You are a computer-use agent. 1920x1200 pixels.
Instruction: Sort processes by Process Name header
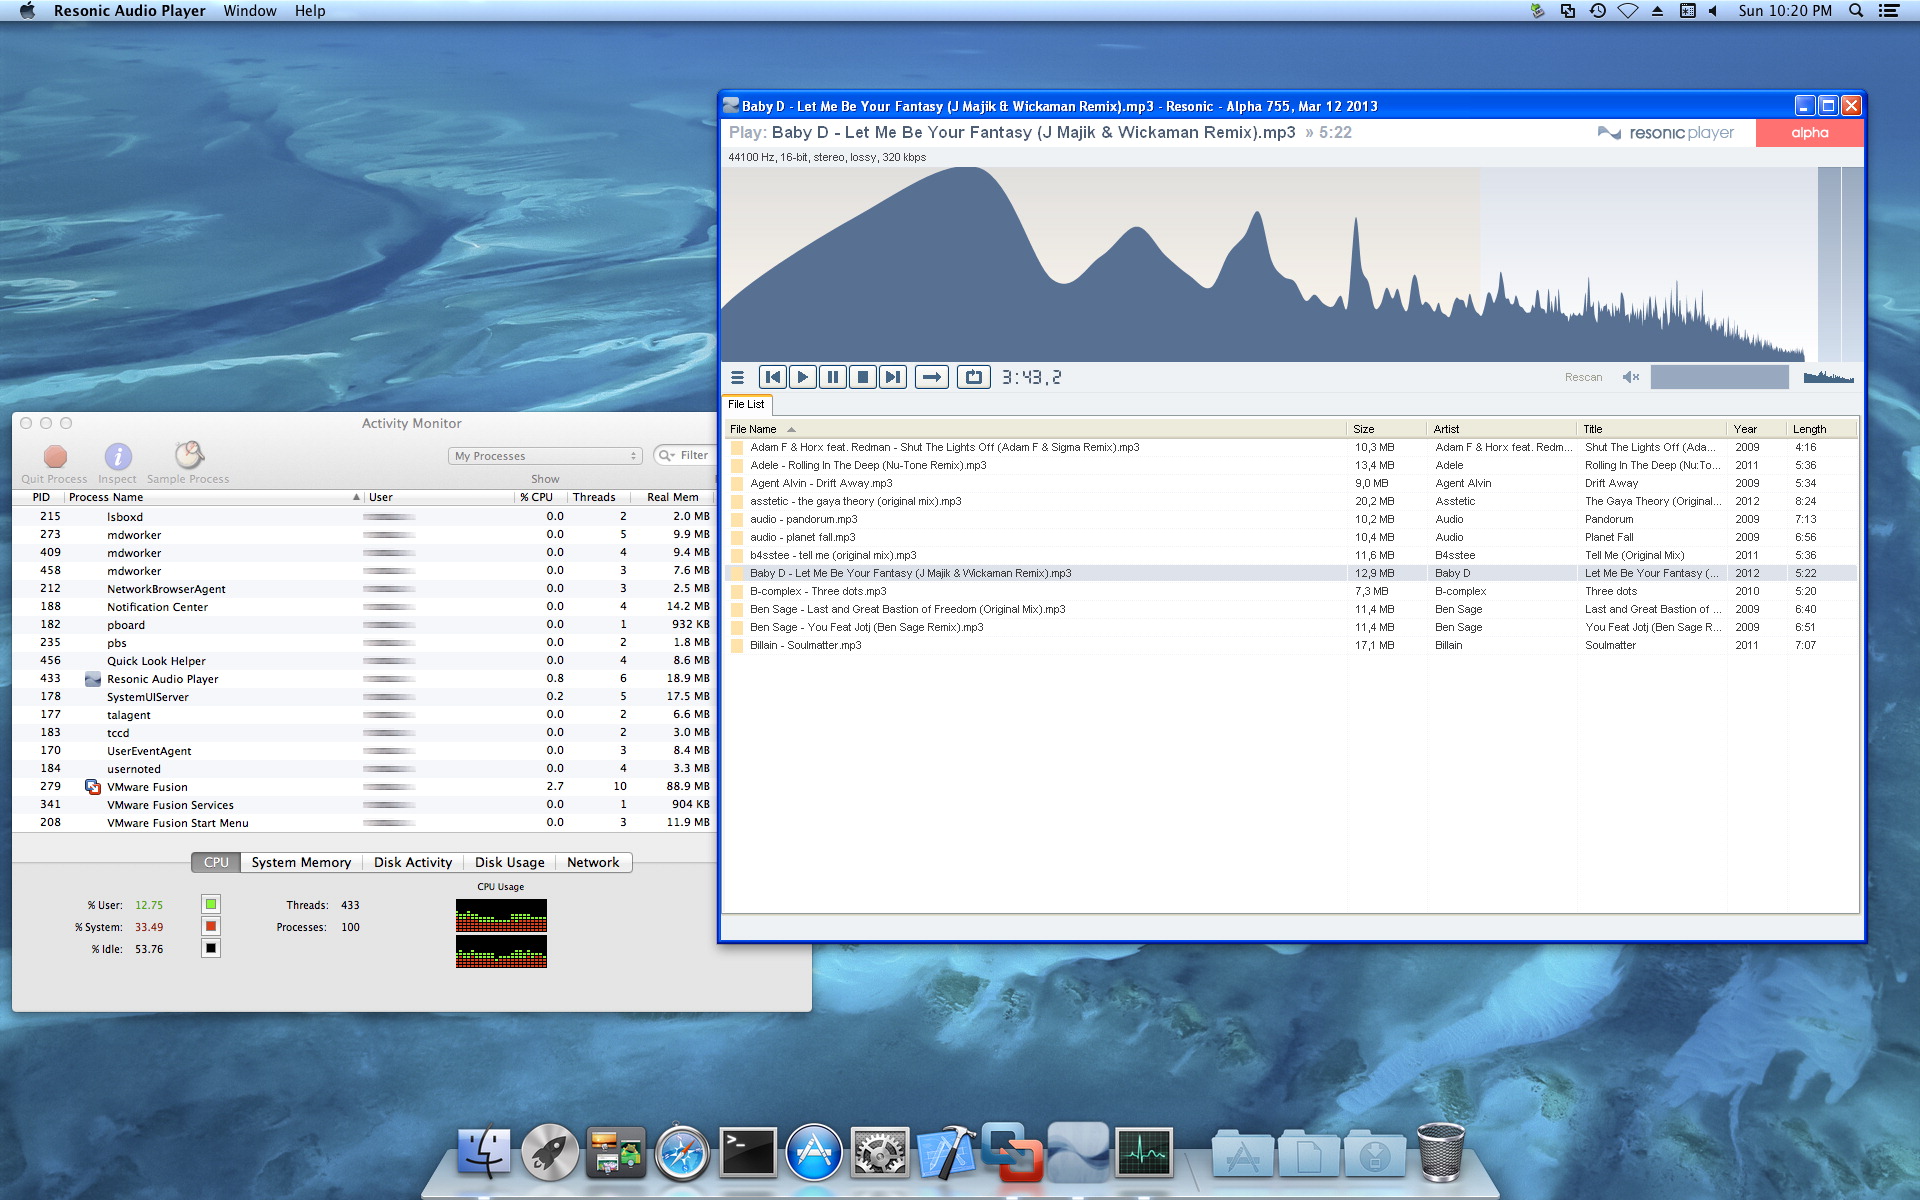pos(106,497)
